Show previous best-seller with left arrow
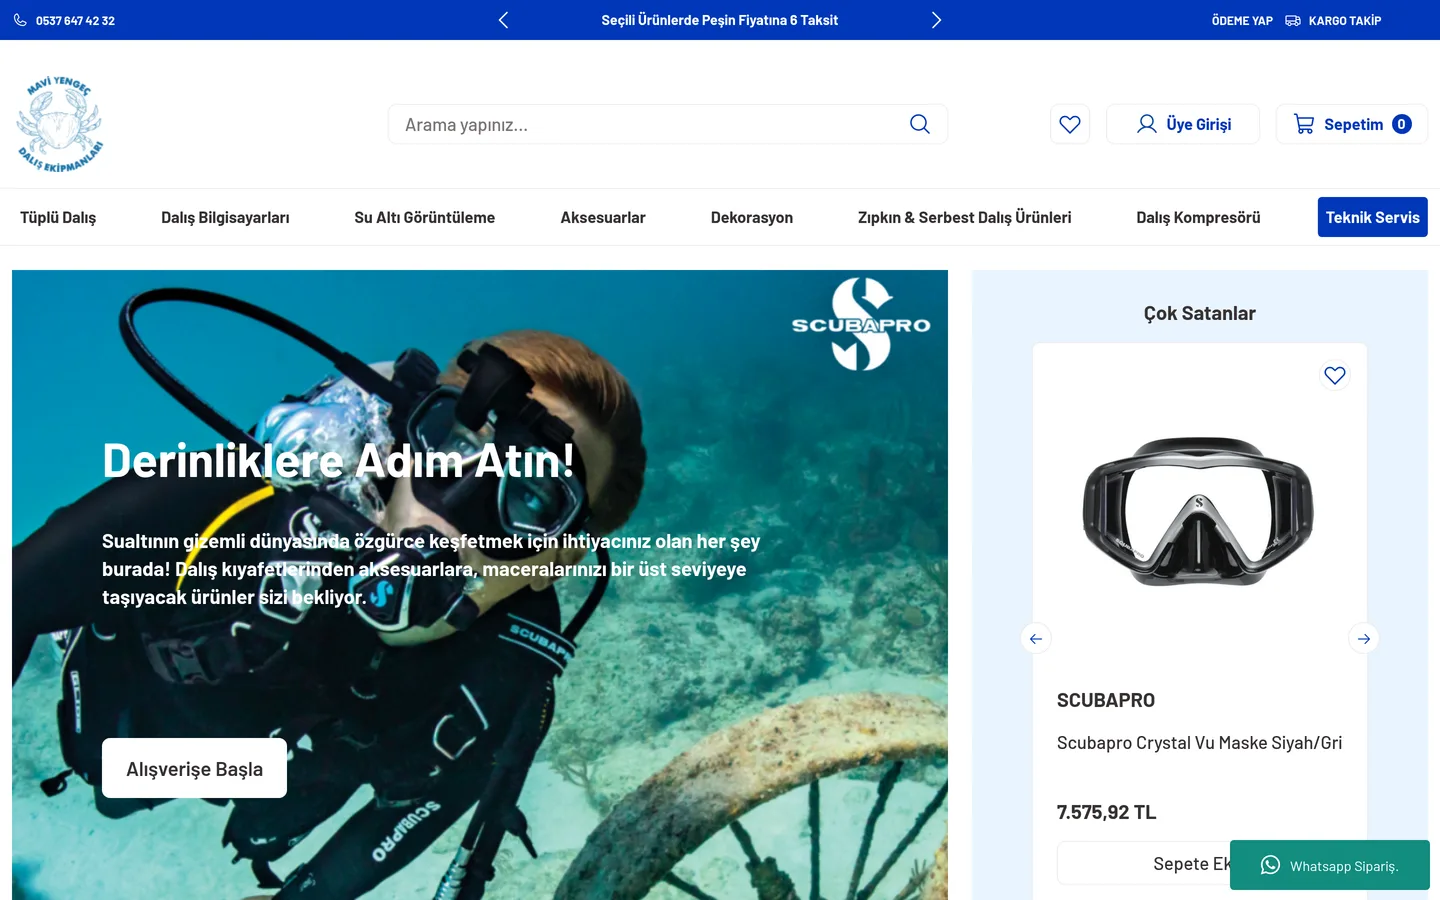The image size is (1440, 900). click(x=1036, y=638)
